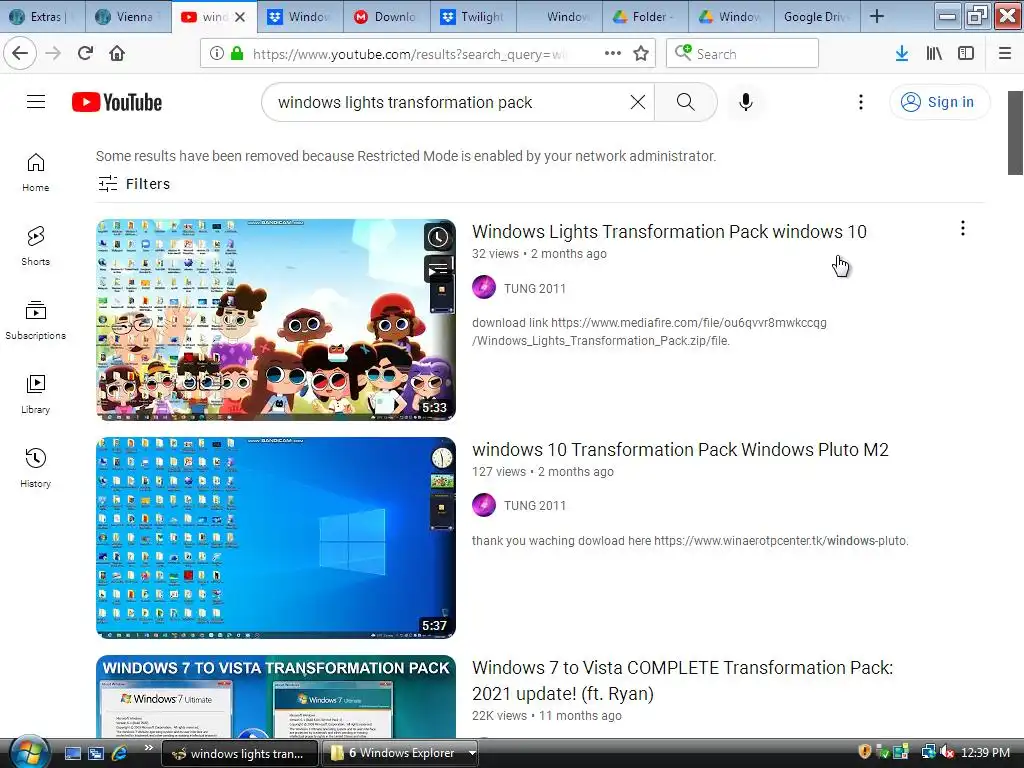The image size is (1024, 768).
Task: Play the Windows 7 to Vista thumbnail
Action: (276, 697)
